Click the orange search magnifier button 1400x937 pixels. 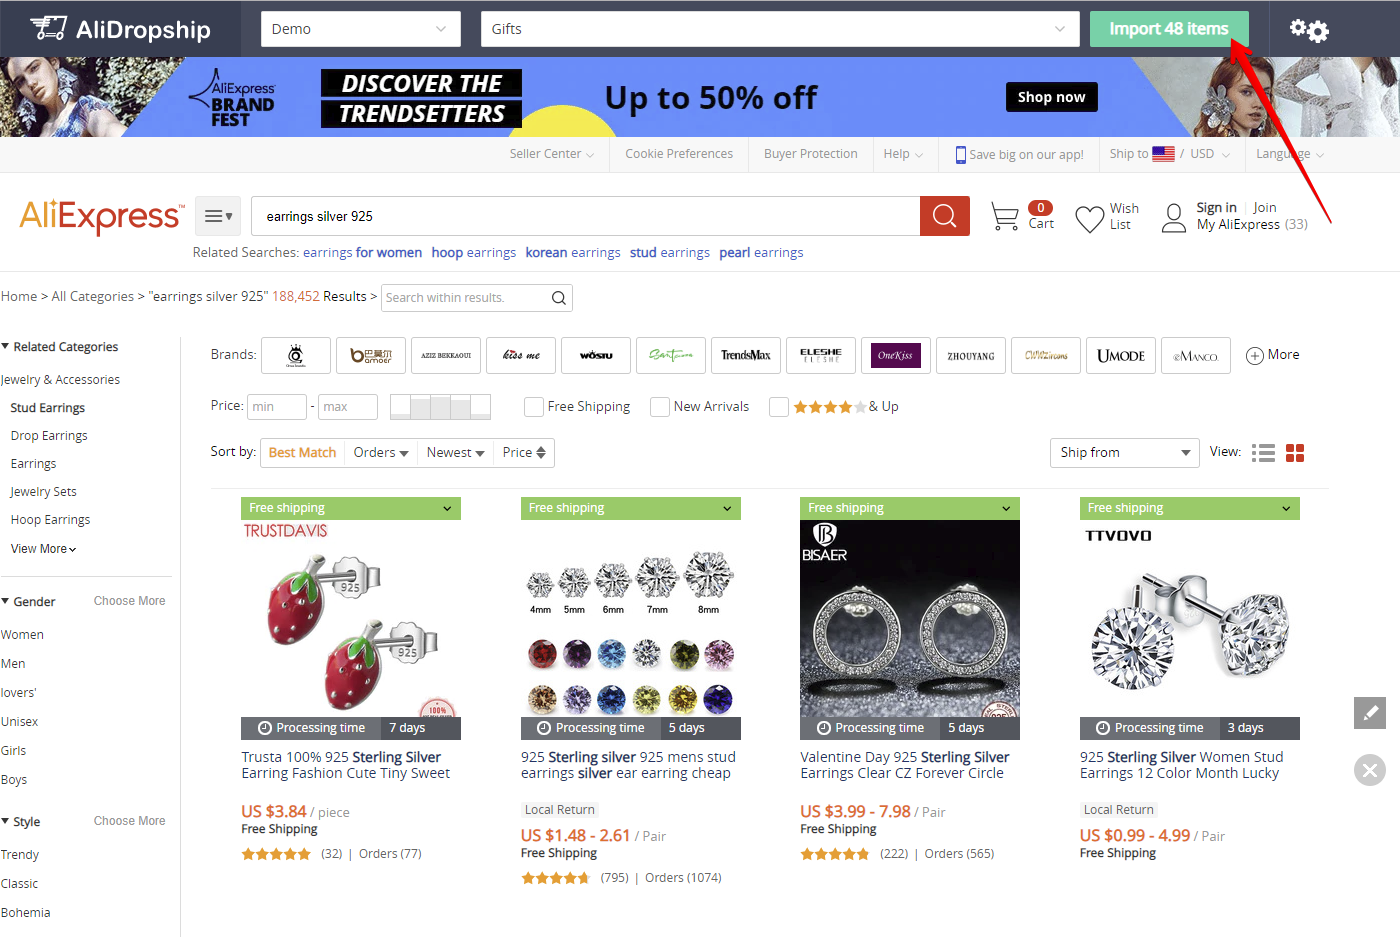(945, 216)
